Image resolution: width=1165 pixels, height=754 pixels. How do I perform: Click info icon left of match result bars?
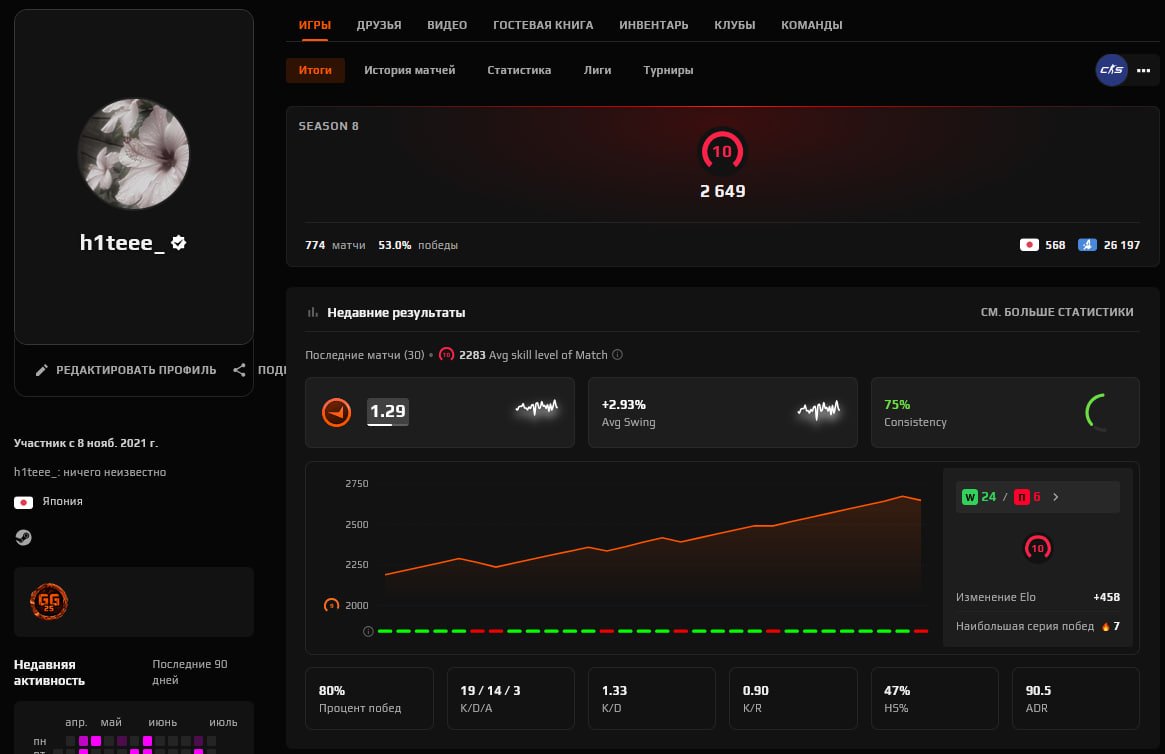point(368,631)
